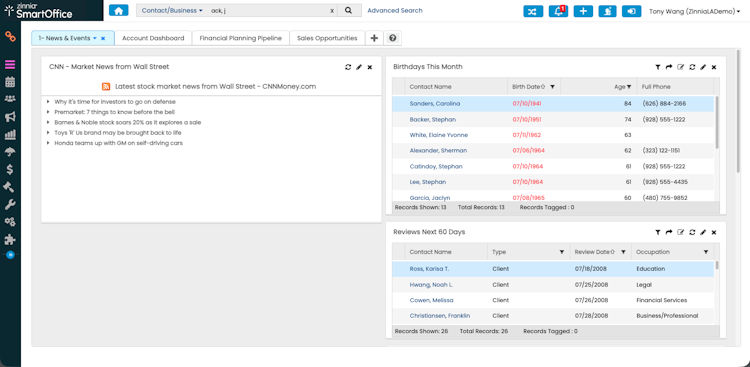
Task: Open filter icon in Birthdays This Month panel
Action: tap(658, 67)
